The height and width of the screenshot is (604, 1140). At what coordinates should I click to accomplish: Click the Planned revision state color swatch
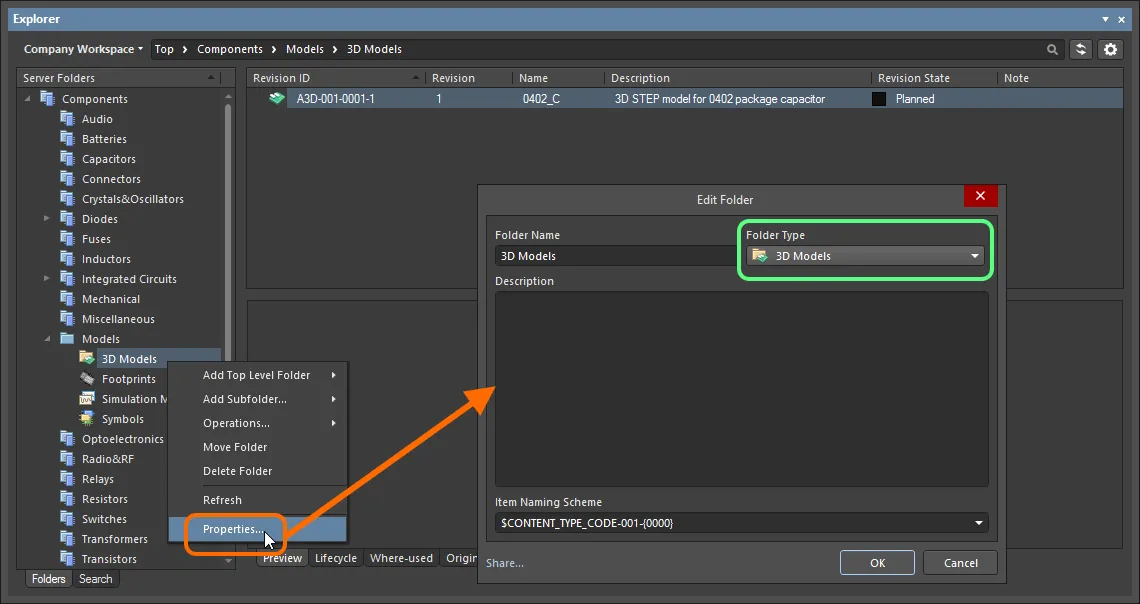[879, 99]
